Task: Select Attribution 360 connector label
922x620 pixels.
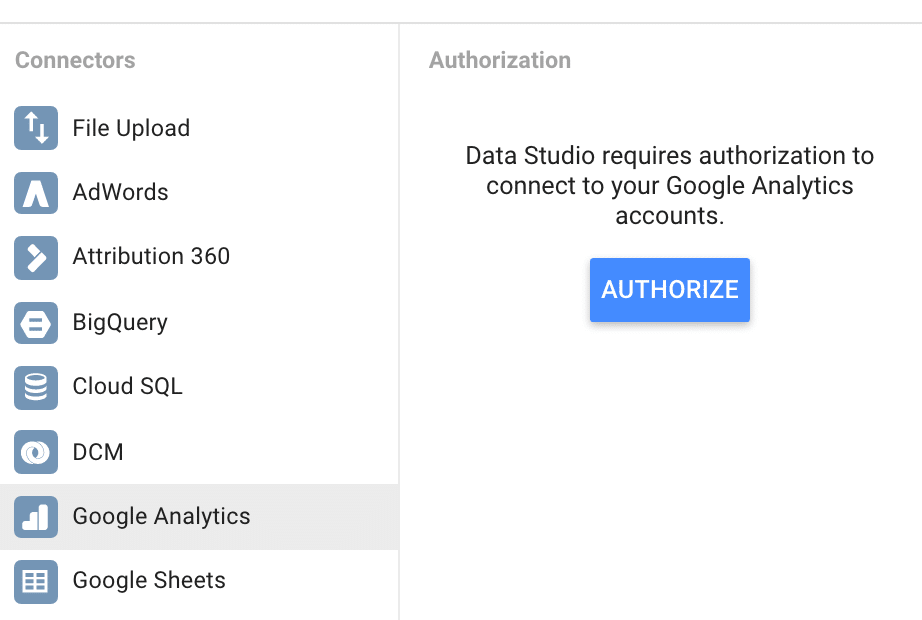Action: click(151, 256)
